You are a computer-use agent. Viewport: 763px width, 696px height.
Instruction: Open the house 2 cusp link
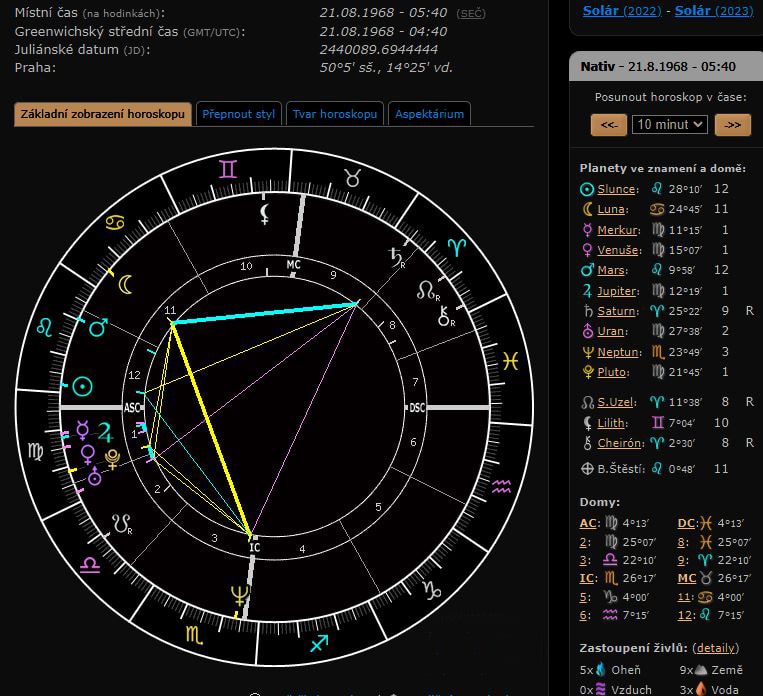[583, 542]
